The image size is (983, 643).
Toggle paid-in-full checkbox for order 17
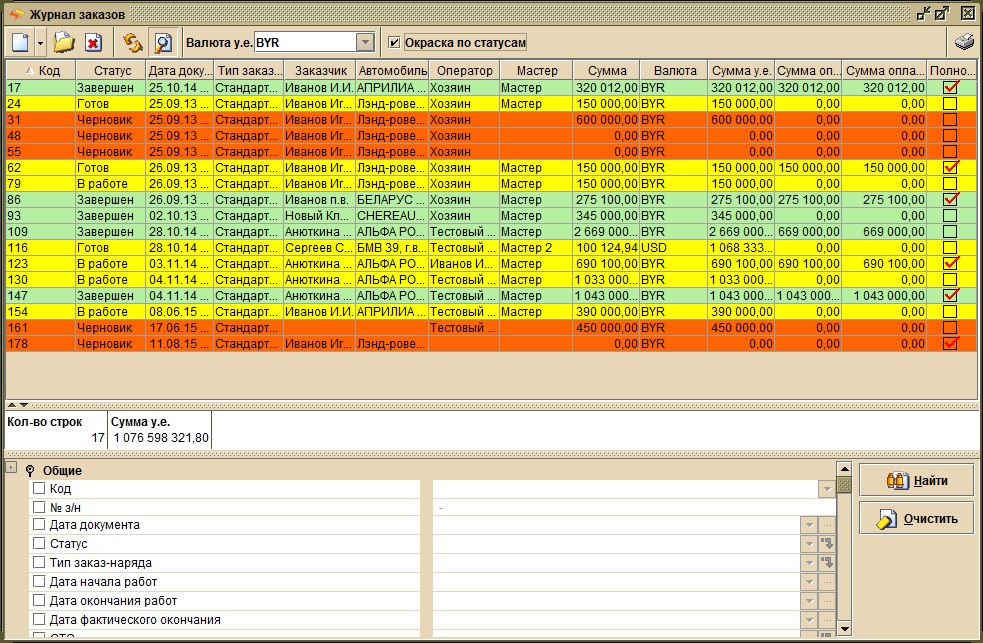(x=950, y=88)
